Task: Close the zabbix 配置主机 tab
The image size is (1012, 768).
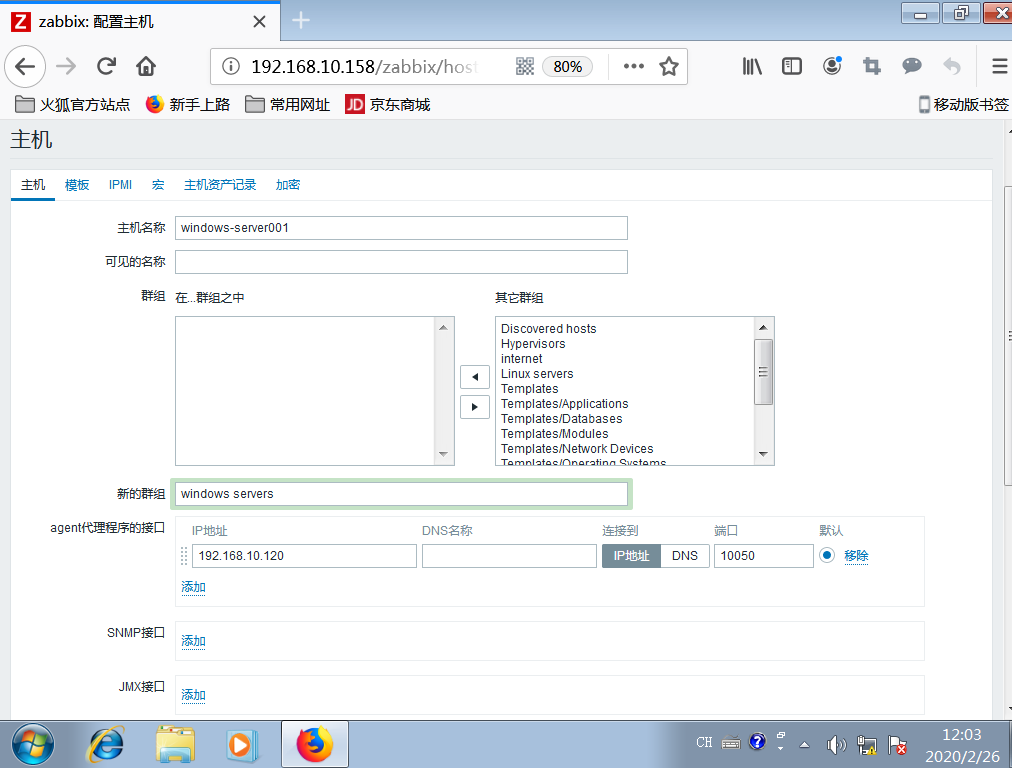Action: [x=259, y=22]
